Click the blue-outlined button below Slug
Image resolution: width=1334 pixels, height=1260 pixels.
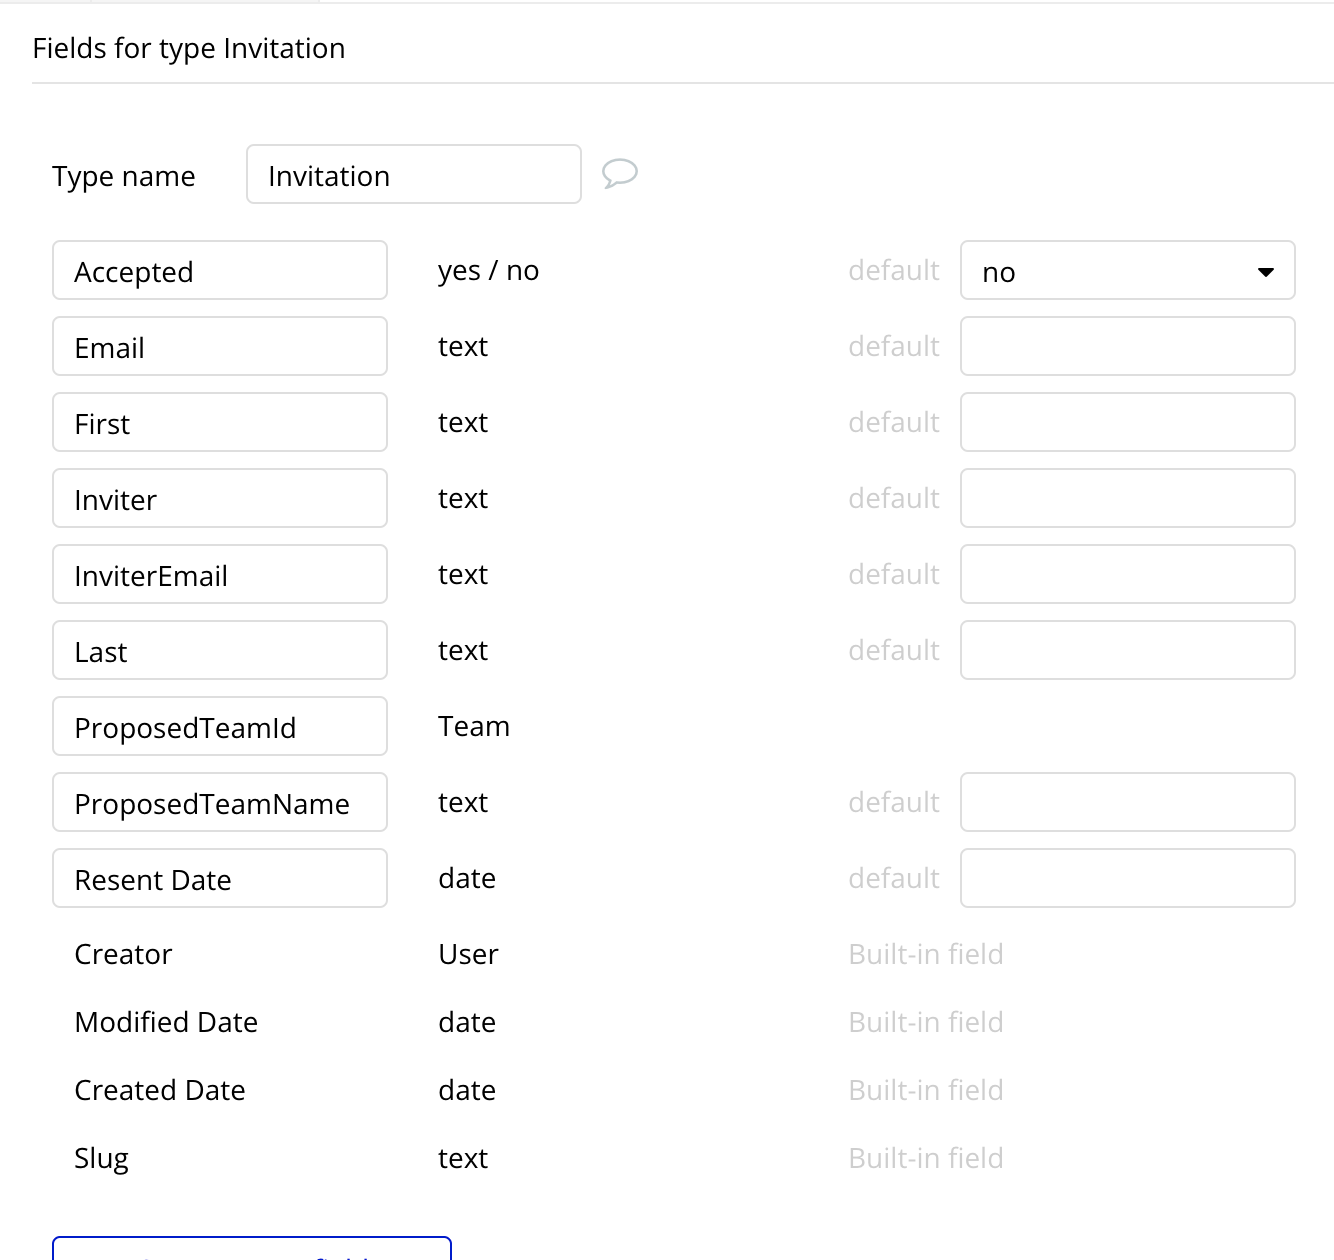[252, 1250]
